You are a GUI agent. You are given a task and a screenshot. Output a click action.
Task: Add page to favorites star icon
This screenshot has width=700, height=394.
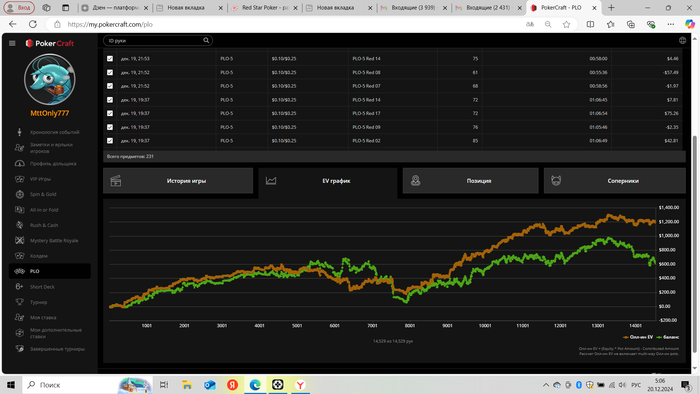point(566,25)
